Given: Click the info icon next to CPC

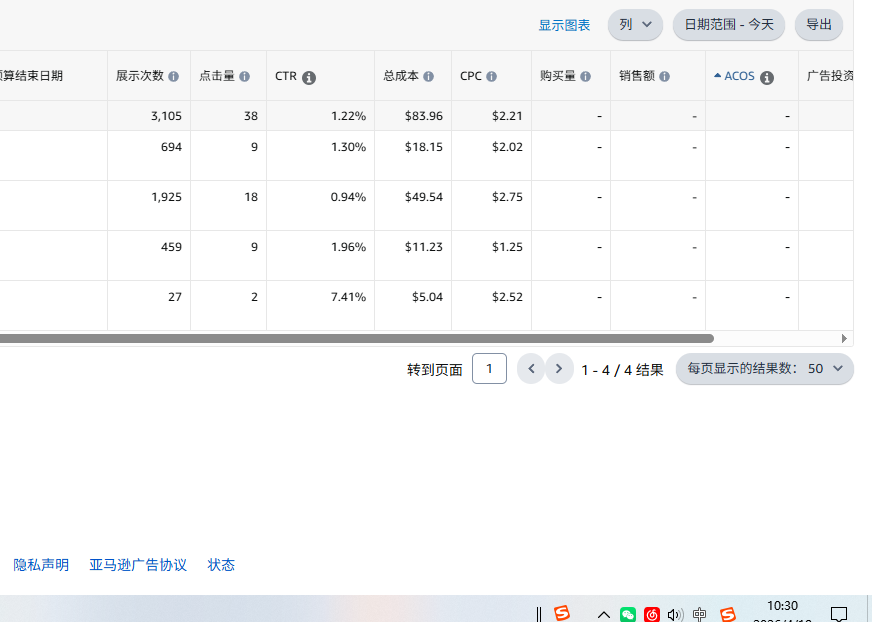Looking at the screenshot, I should tap(492, 77).
